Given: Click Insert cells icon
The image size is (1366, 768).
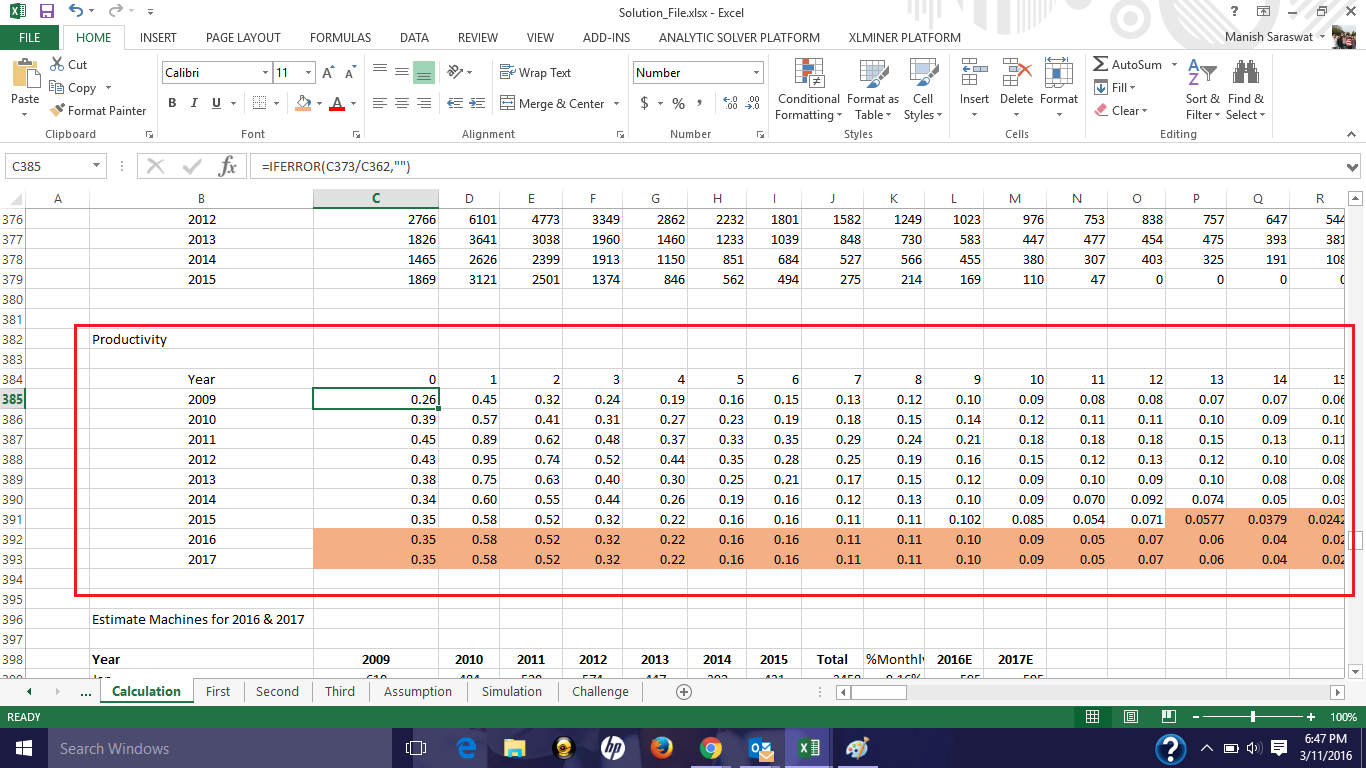Looking at the screenshot, I should click(974, 73).
